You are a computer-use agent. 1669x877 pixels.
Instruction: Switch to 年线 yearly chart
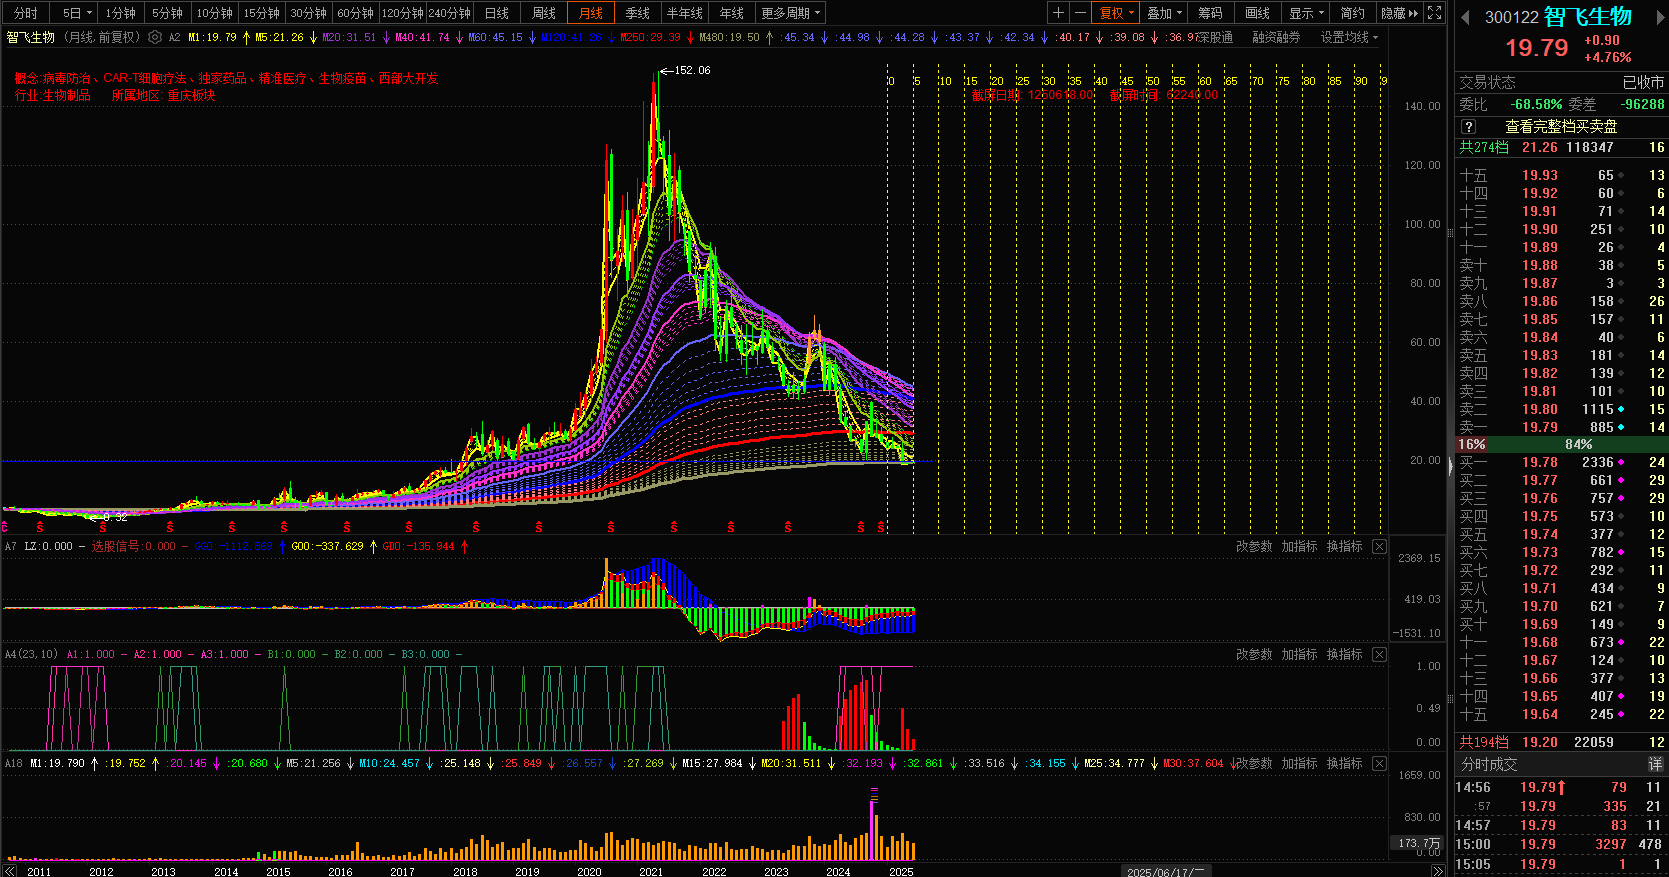[732, 13]
